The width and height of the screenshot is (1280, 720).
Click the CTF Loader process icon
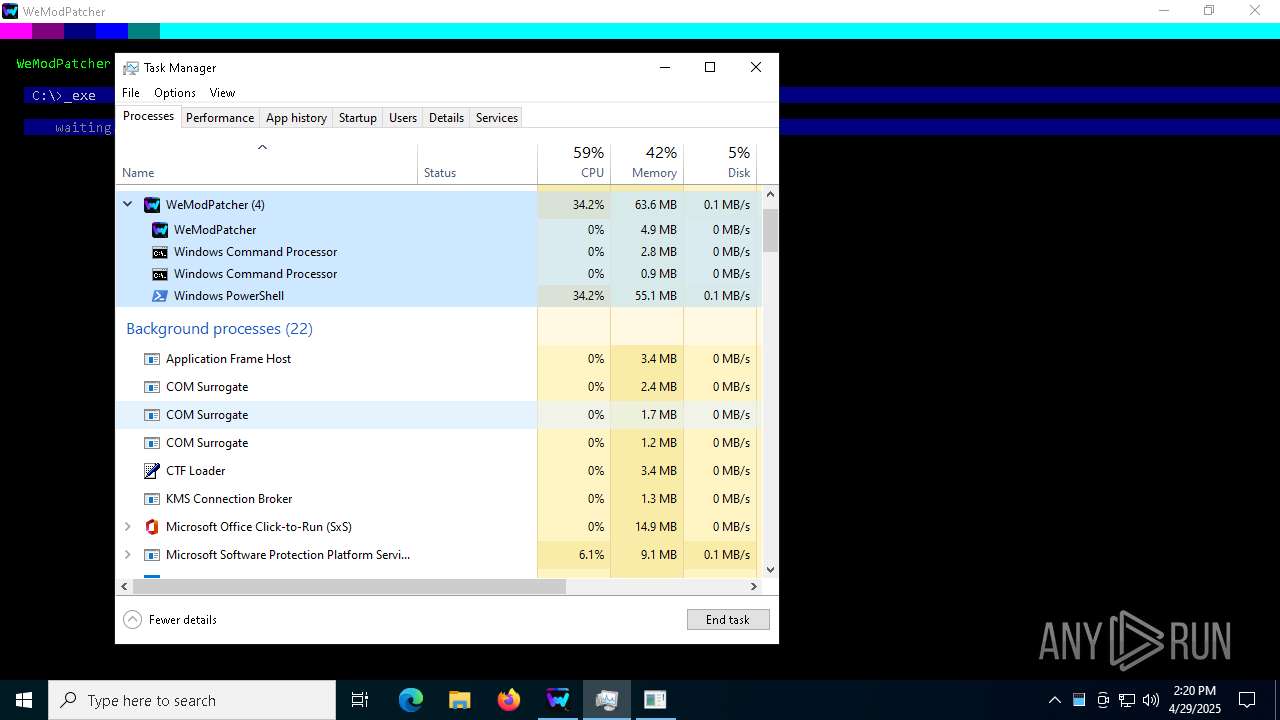pyautogui.click(x=152, y=471)
